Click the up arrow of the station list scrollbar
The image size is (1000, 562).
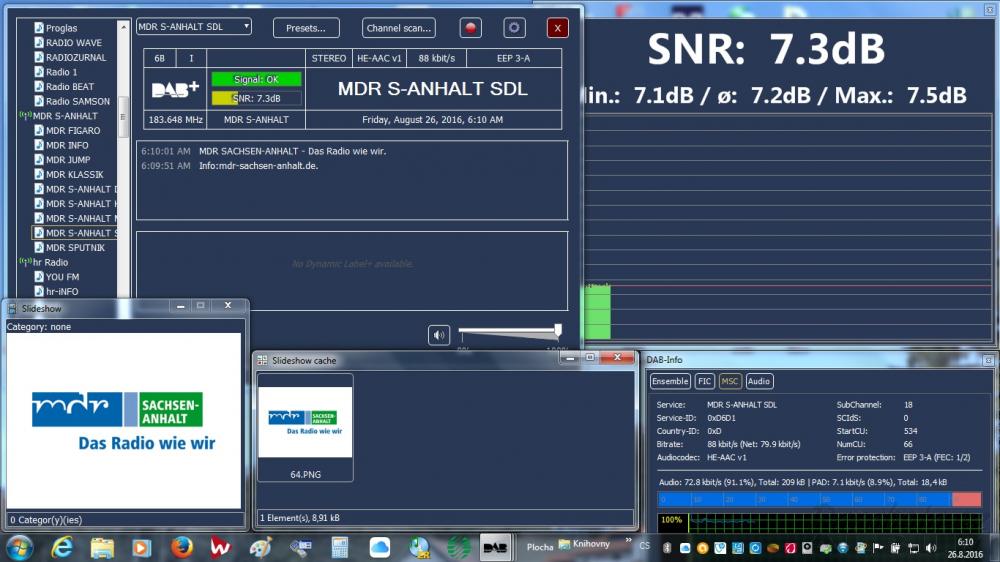tap(124, 27)
